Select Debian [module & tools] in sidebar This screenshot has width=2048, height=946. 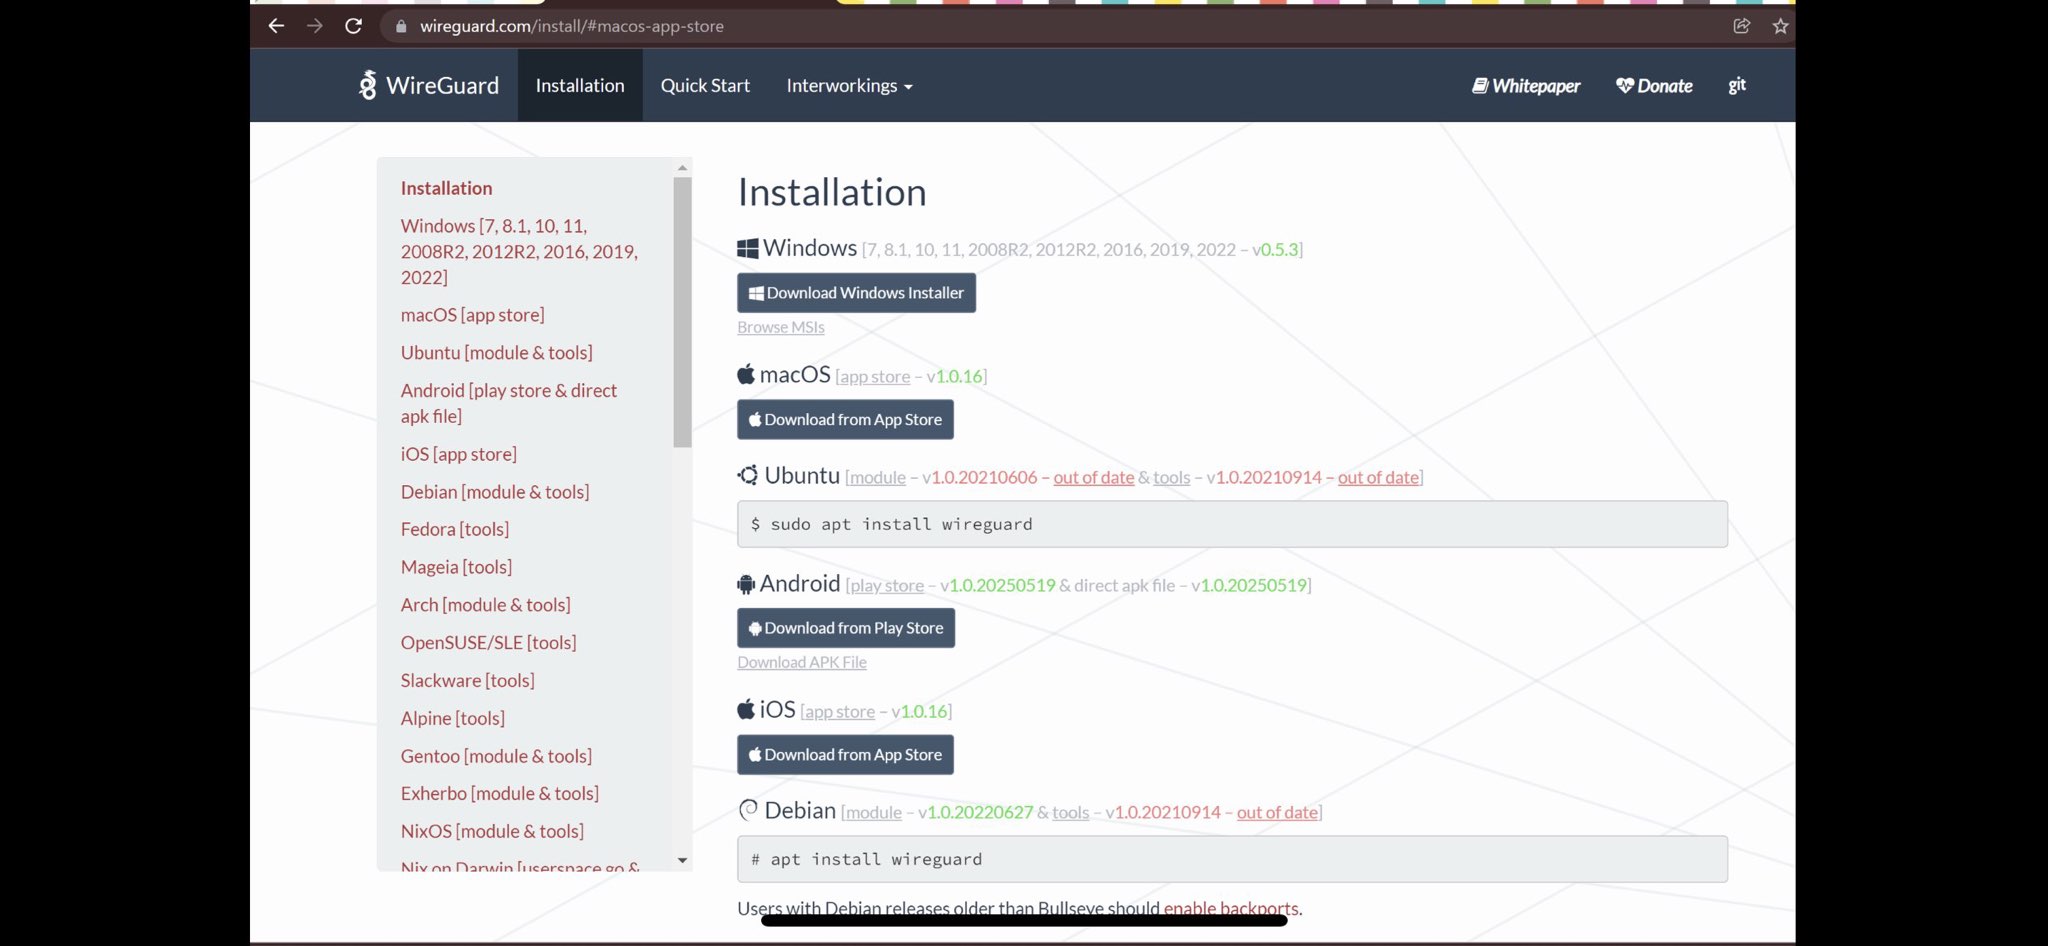(495, 492)
